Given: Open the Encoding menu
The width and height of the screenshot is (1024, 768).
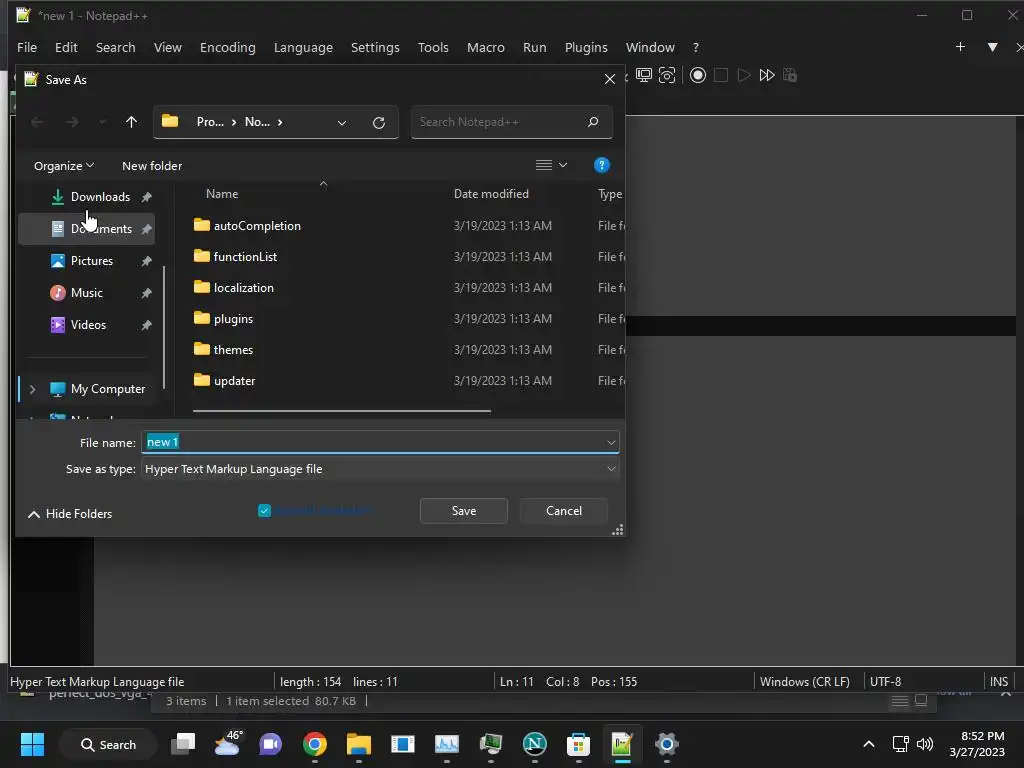Looking at the screenshot, I should click(x=227, y=48).
